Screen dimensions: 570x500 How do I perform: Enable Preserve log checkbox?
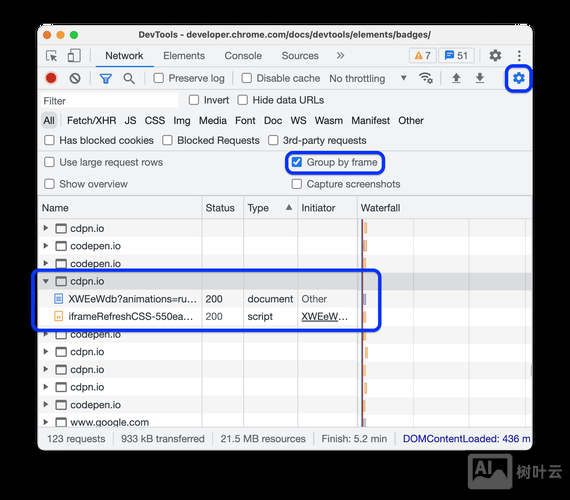click(158, 78)
